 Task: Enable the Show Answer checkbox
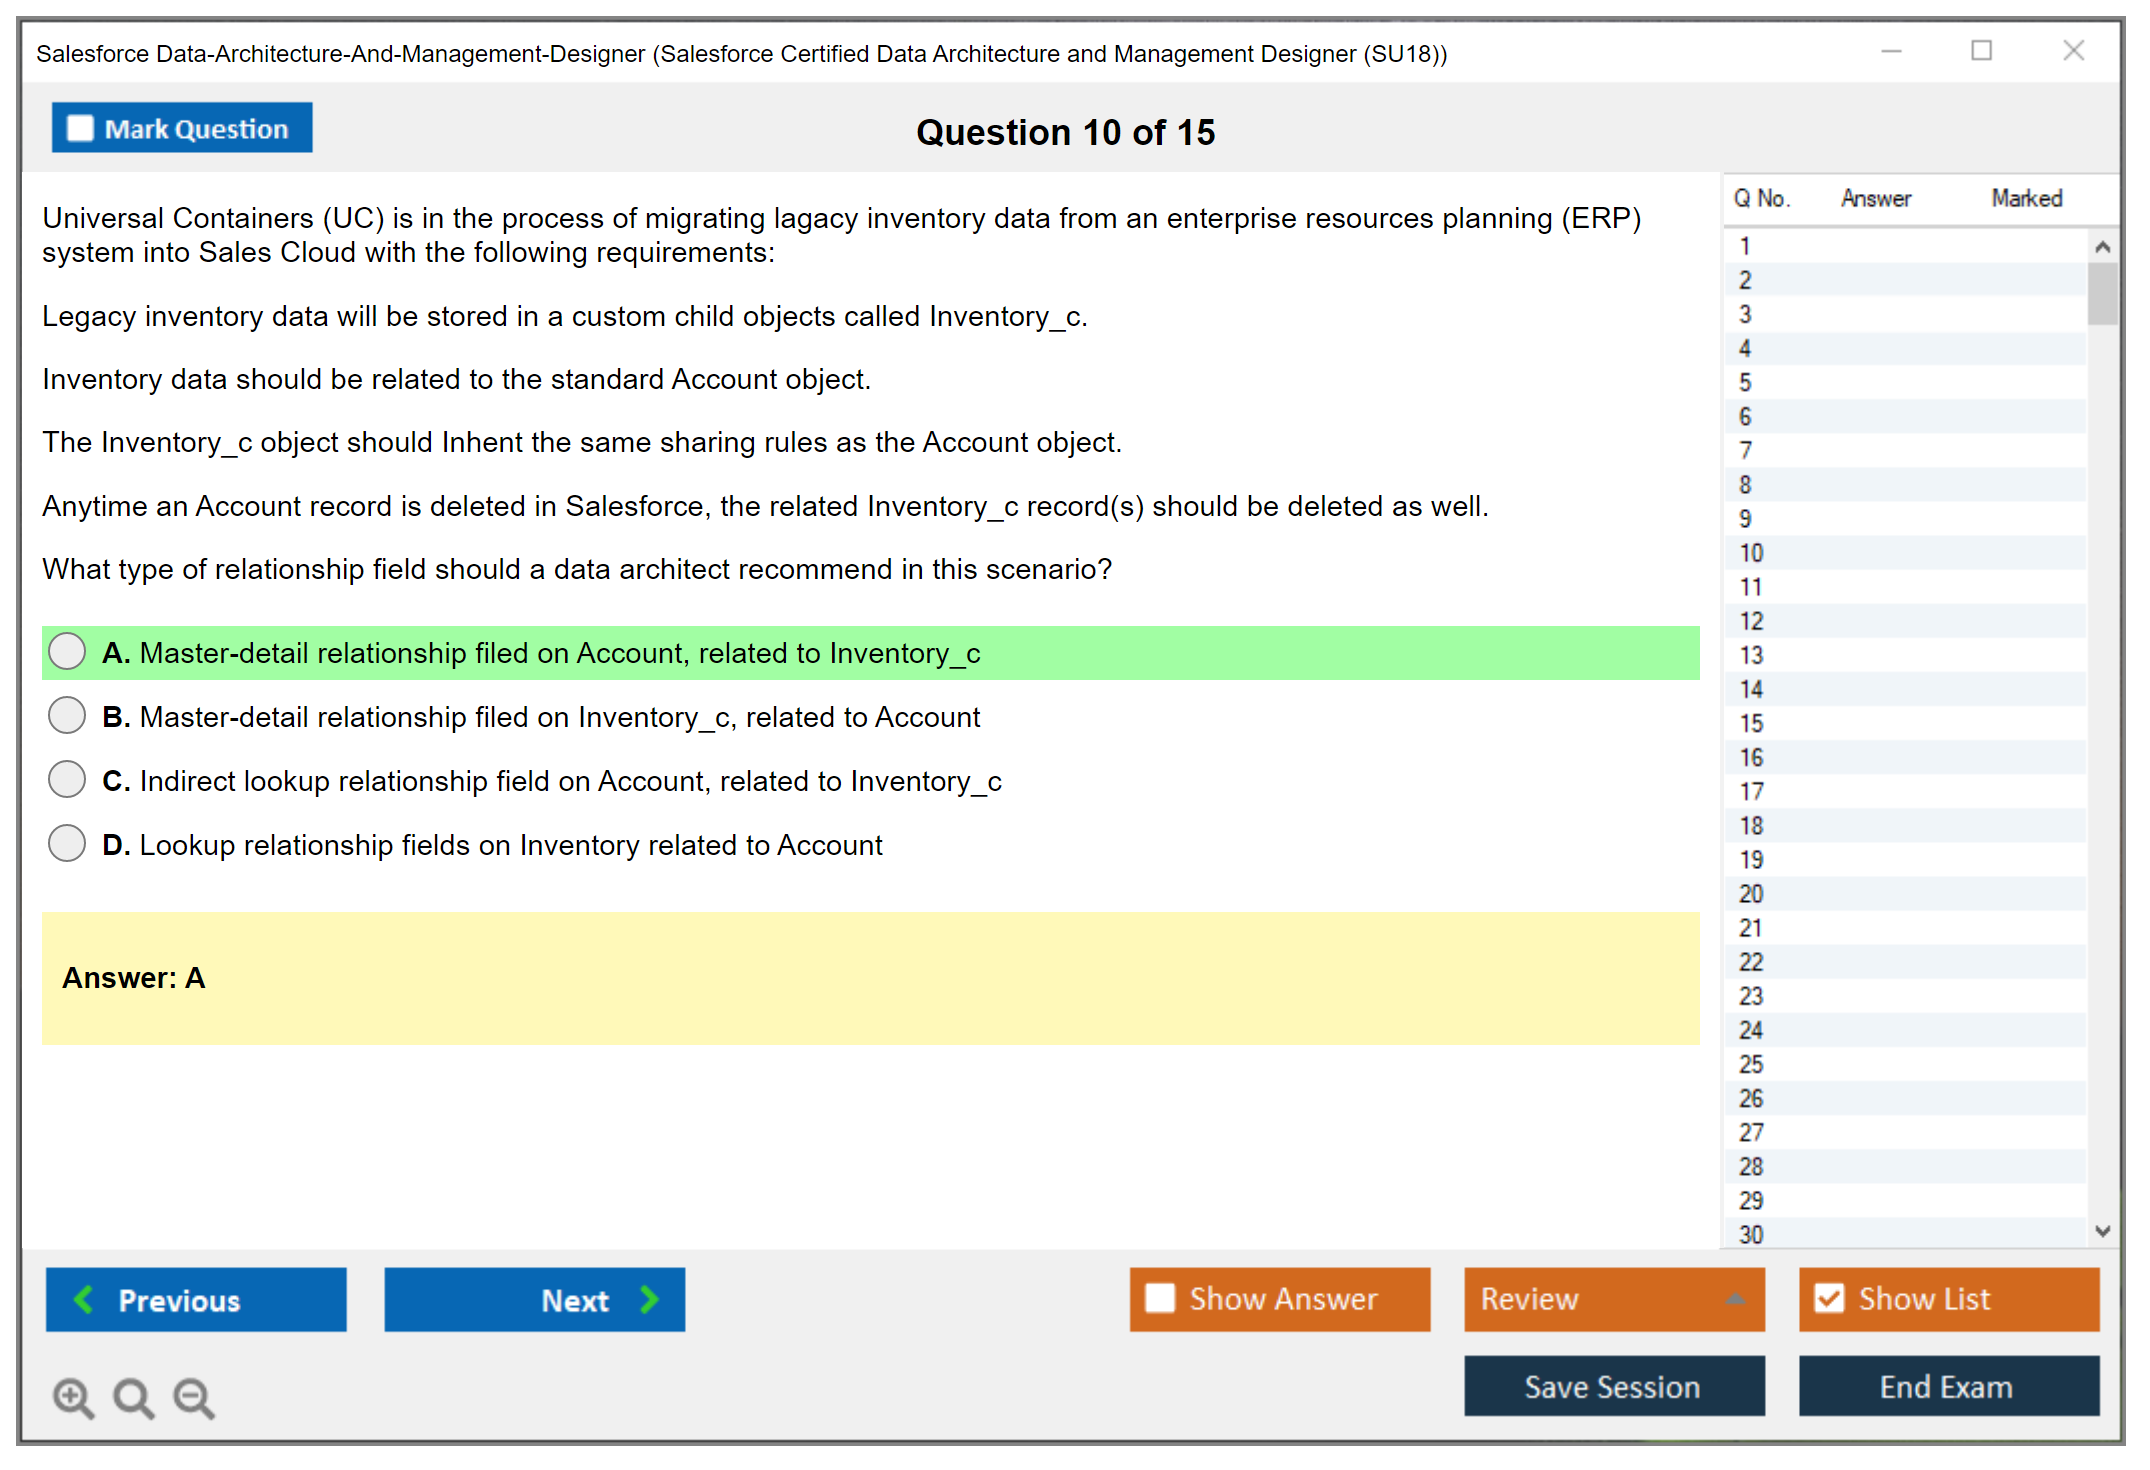[1160, 1298]
